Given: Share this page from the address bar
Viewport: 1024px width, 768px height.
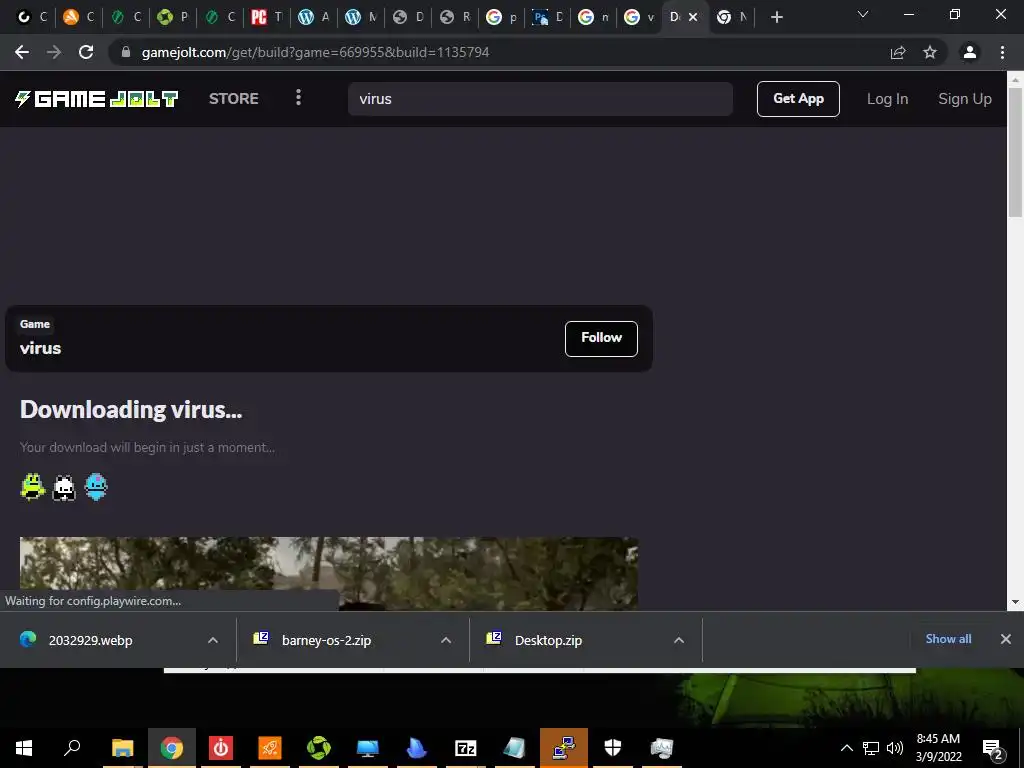Looking at the screenshot, I should [x=898, y=52].
